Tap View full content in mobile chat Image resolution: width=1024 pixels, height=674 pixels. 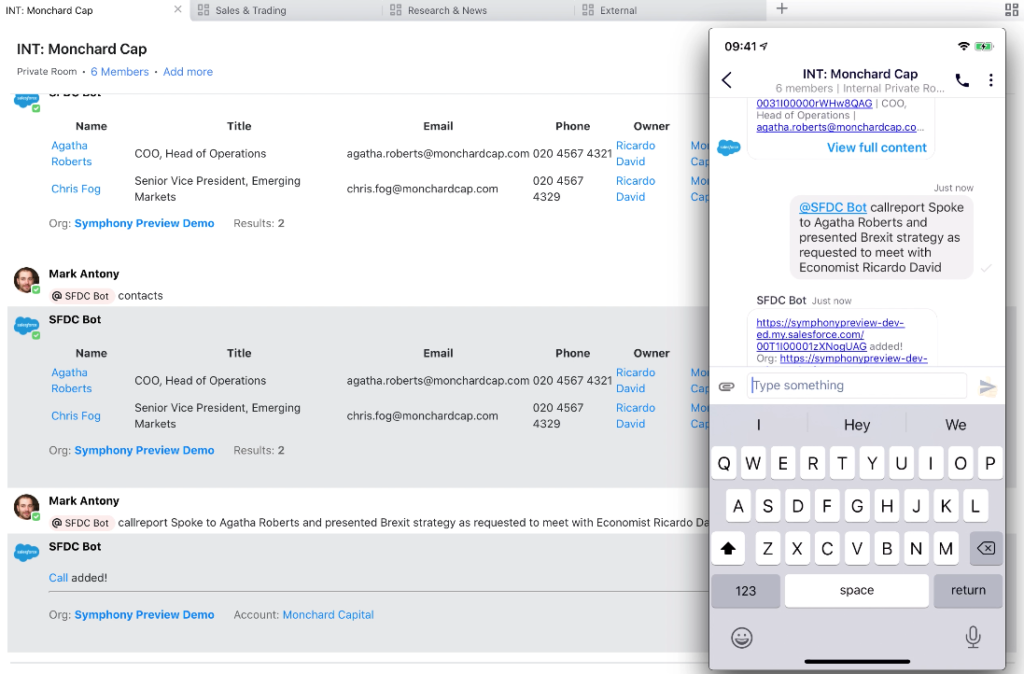click(x=876, y=148)
